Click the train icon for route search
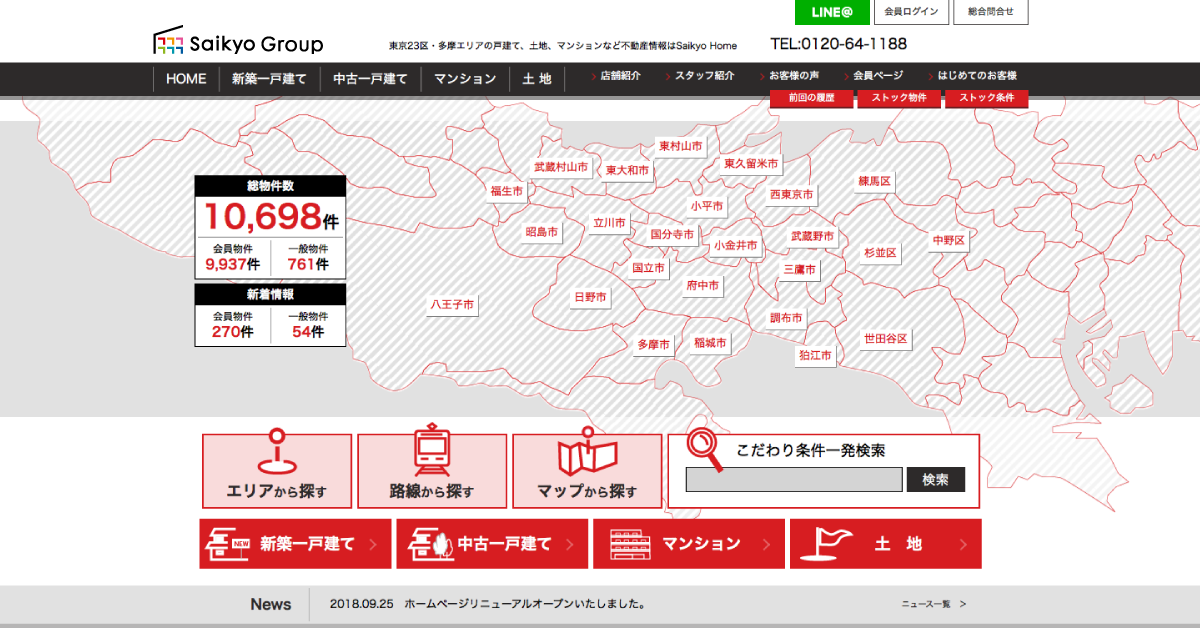Viewport: 1200px width, 628px height. 432,453
